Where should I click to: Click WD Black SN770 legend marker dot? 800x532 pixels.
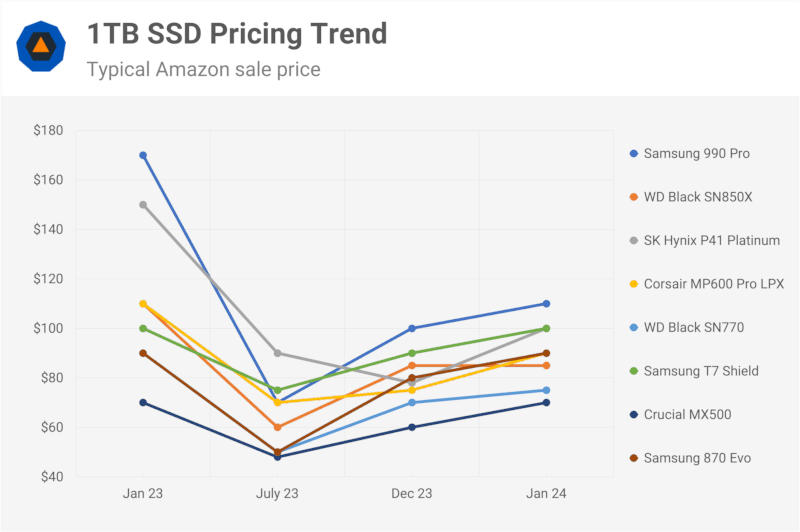[x=632, y=327]
